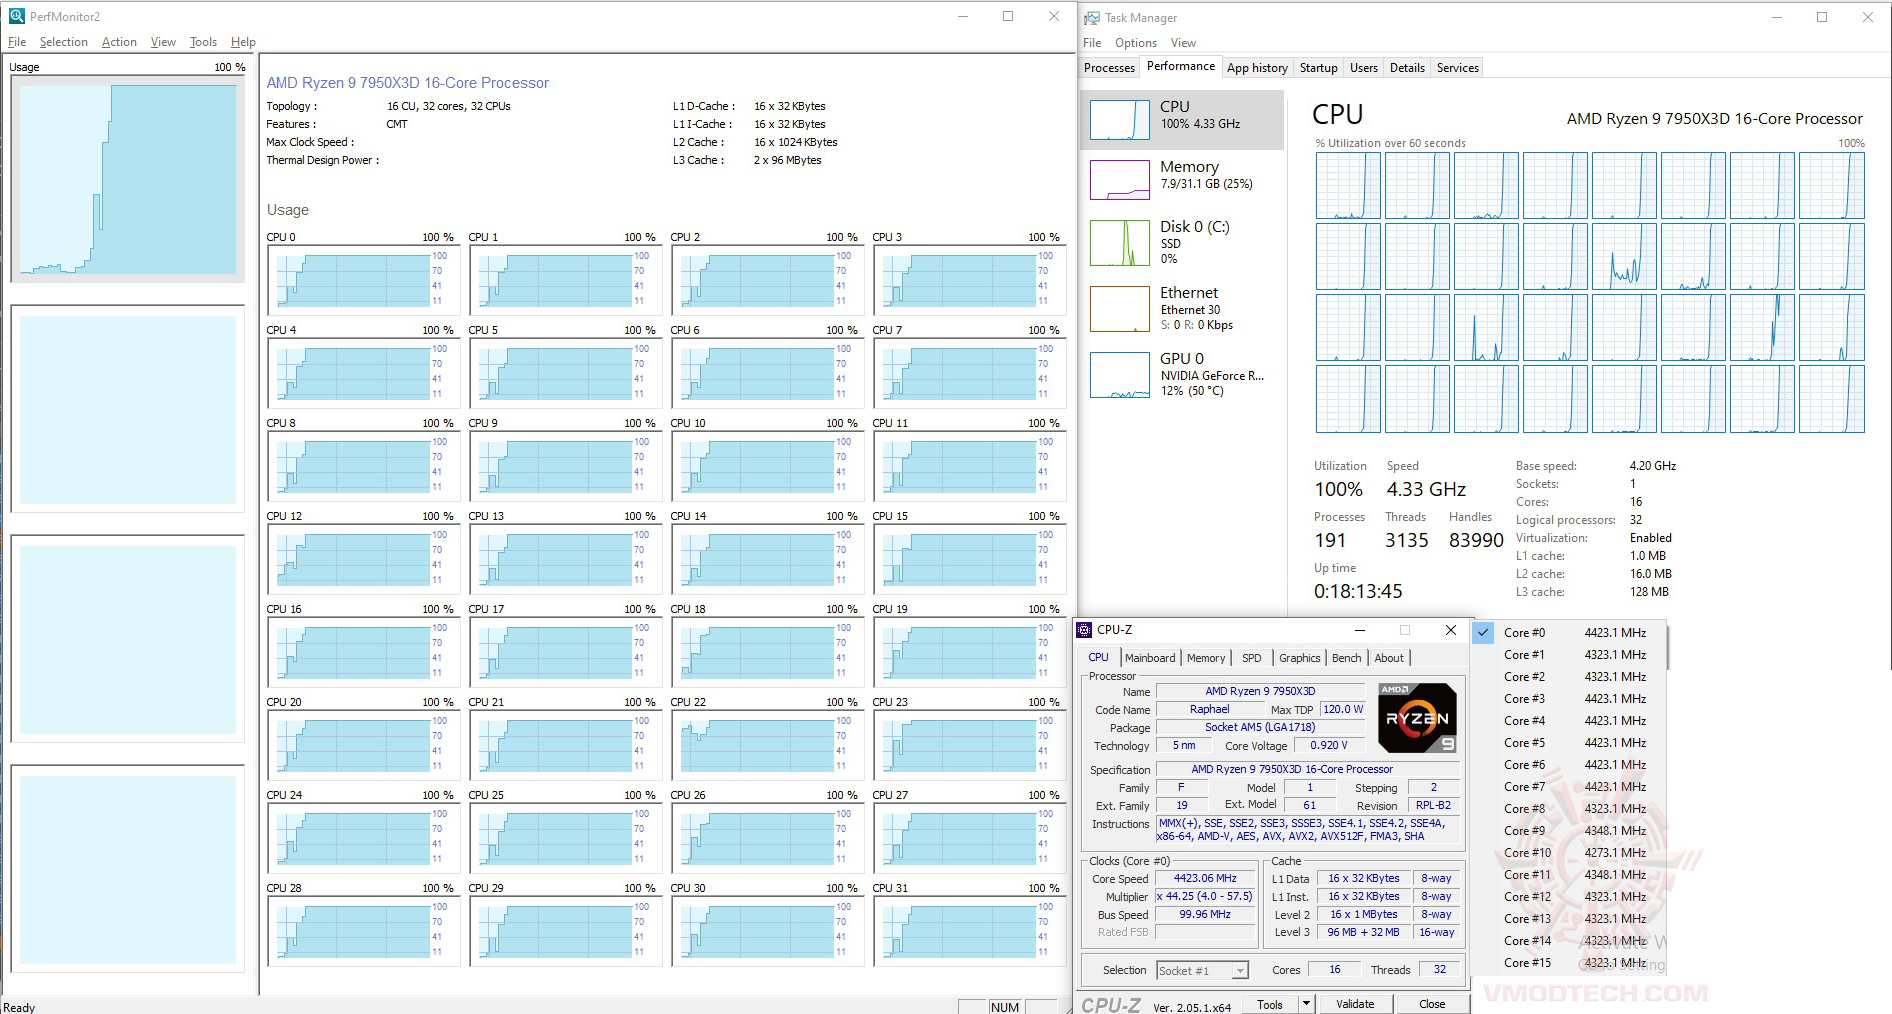Viewport: 1892px width, 1014px height.
Task: Select the CPU mini graph in Task Manager sidebar
Action: coord(1120,120)
